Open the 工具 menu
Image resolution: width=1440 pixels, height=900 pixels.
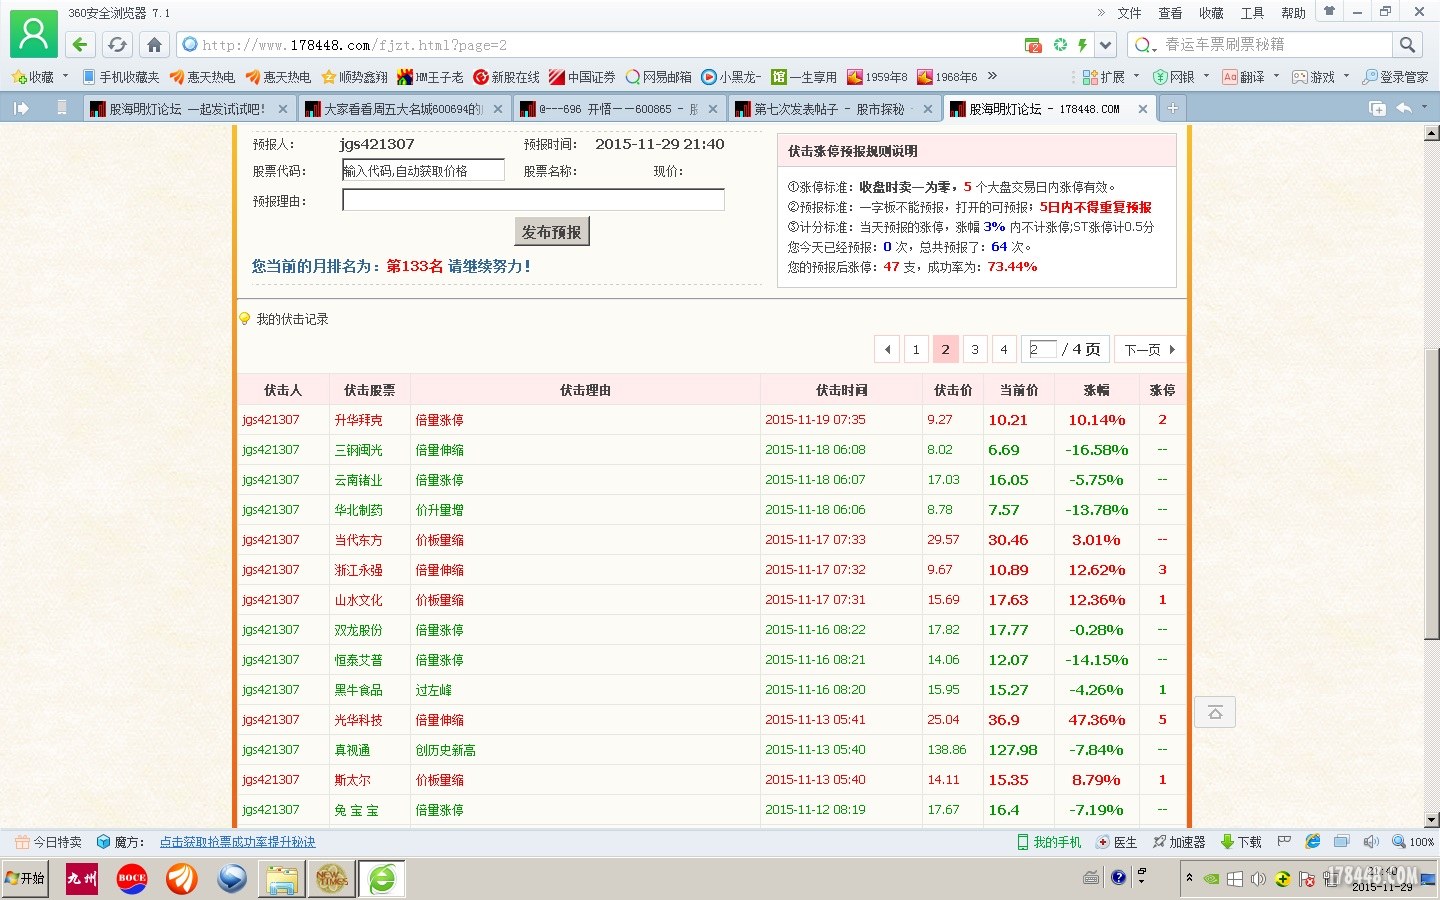coord(1252,13)
